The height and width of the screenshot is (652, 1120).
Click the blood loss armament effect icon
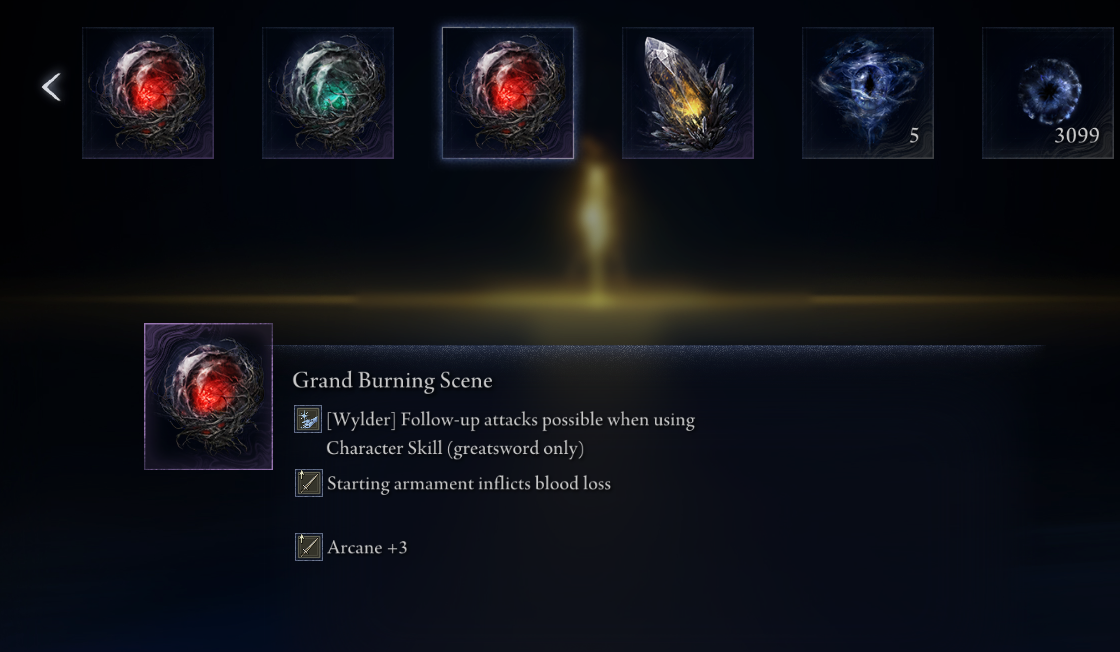pos(309,483)
